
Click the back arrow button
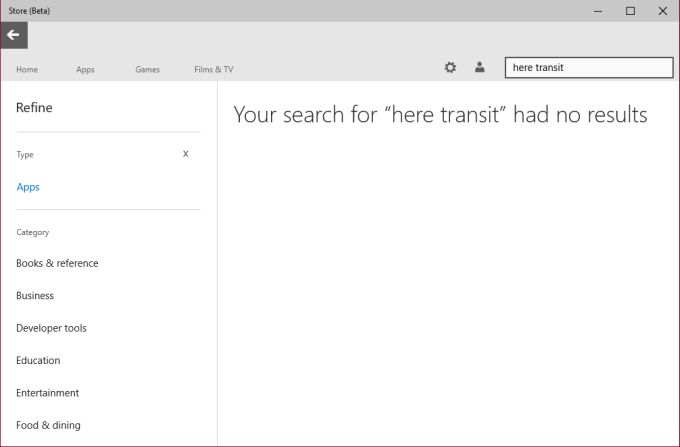[x=13, y=35]
